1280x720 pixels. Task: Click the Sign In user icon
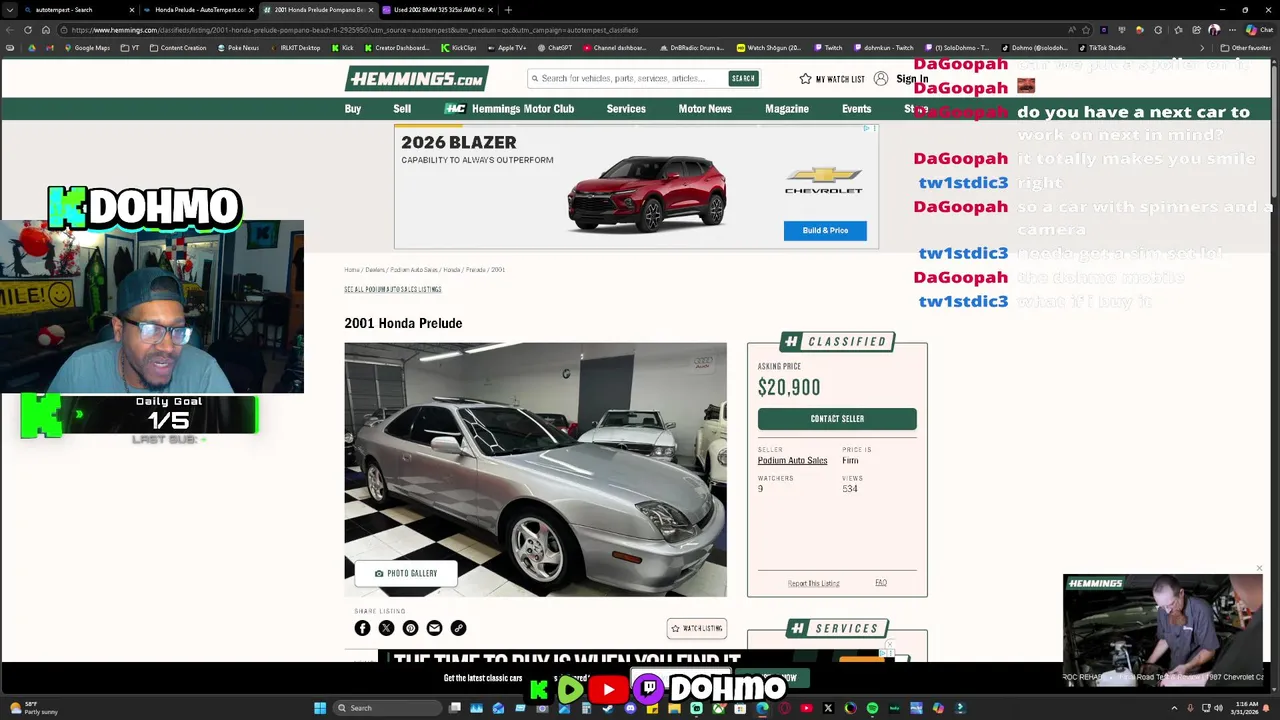[x=880, y=78]
